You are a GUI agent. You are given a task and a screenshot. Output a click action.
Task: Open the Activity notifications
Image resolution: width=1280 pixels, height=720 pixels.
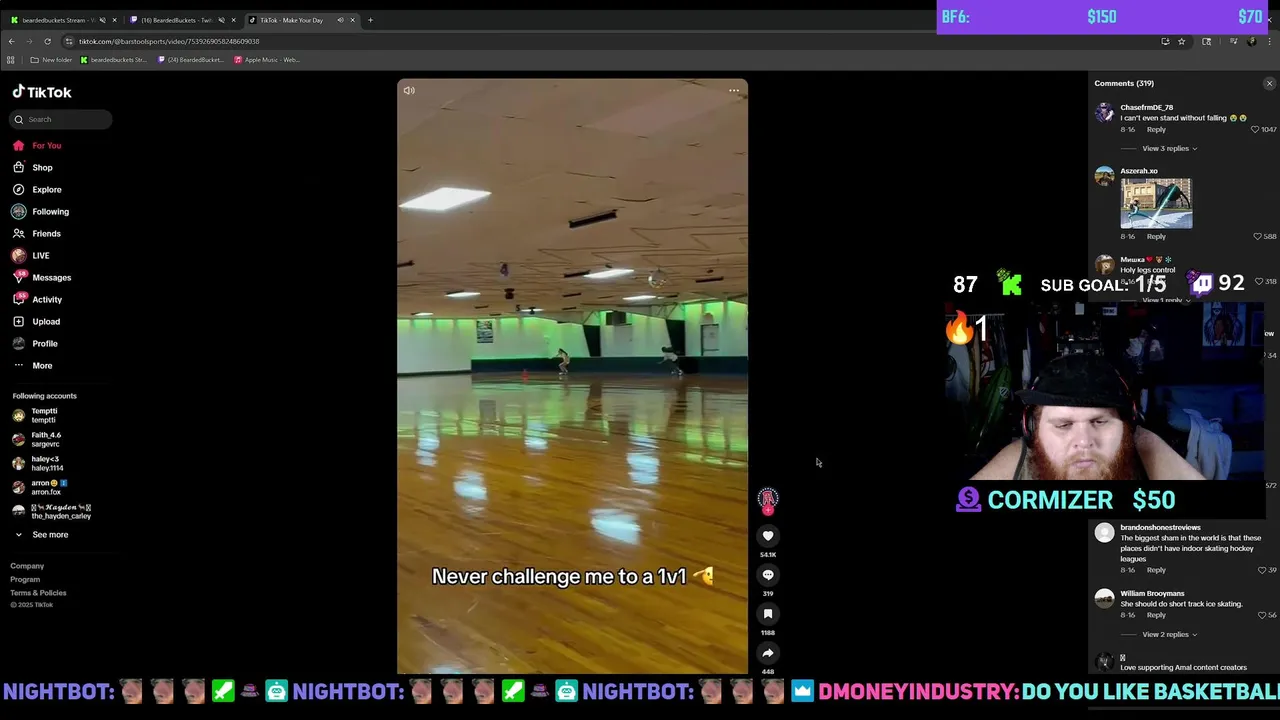point(37,299)
